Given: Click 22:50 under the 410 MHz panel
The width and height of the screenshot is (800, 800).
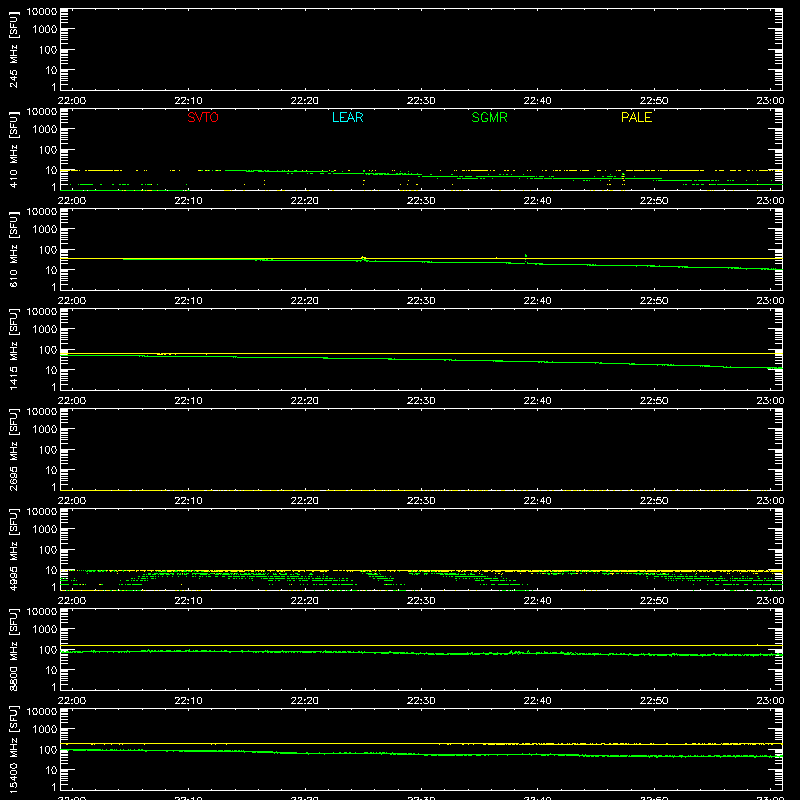Looking at the screenshot, I should coord(654,201).
